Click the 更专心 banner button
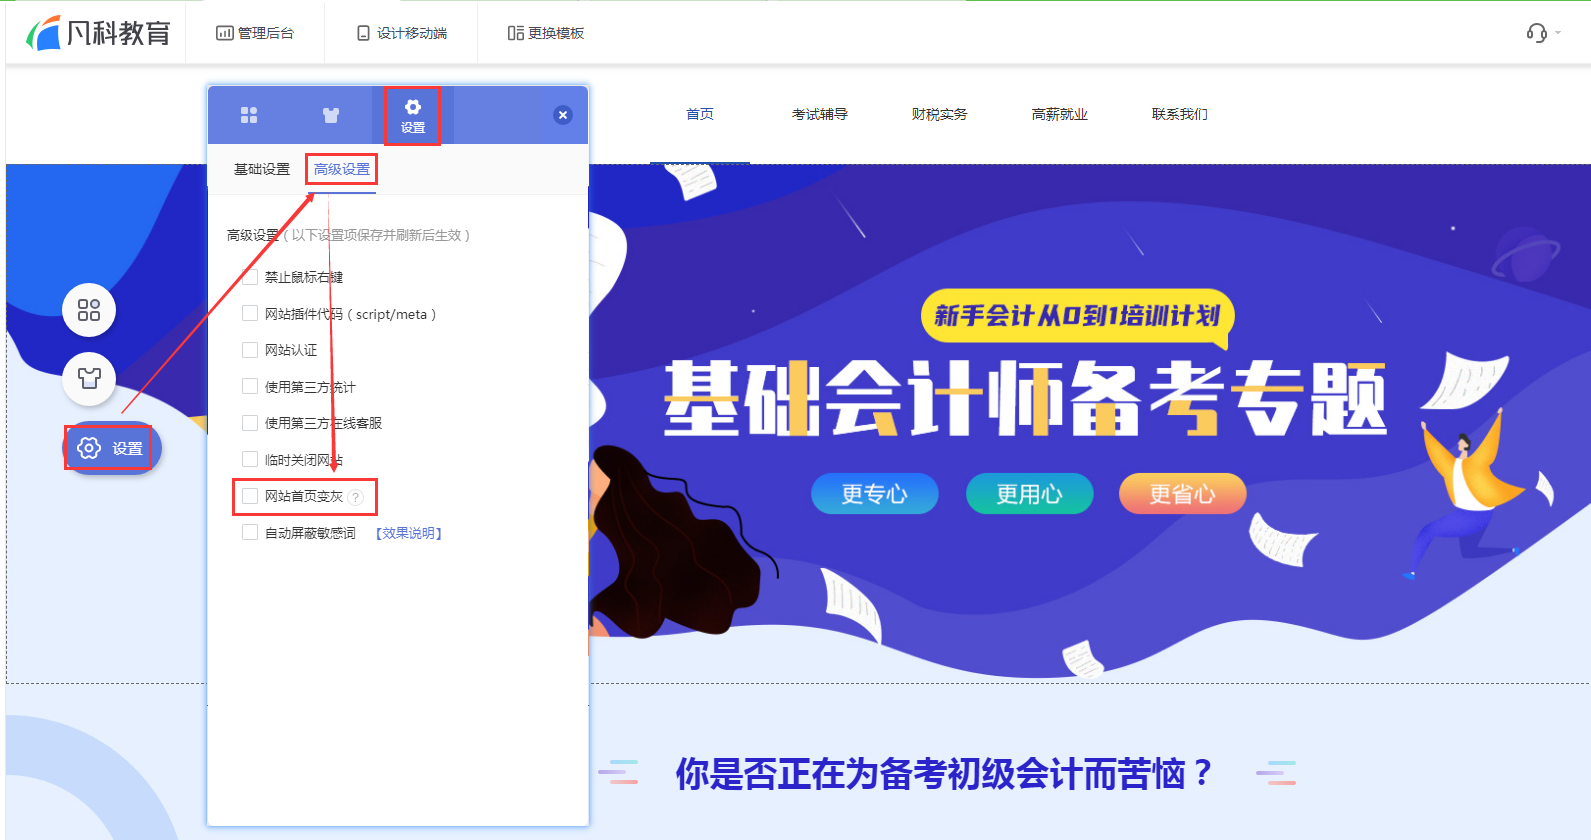This screenshot has height=840, width=1591. (x=875, y=494)
